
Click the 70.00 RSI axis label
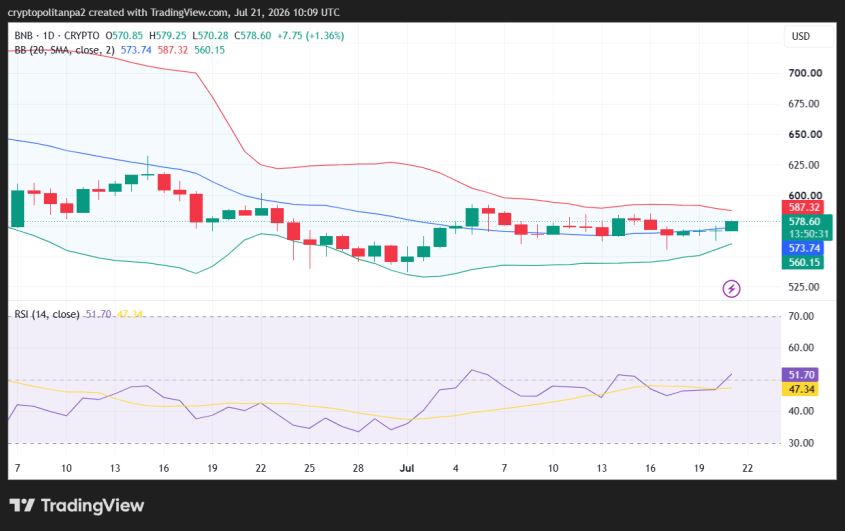[x=801, y=316]
